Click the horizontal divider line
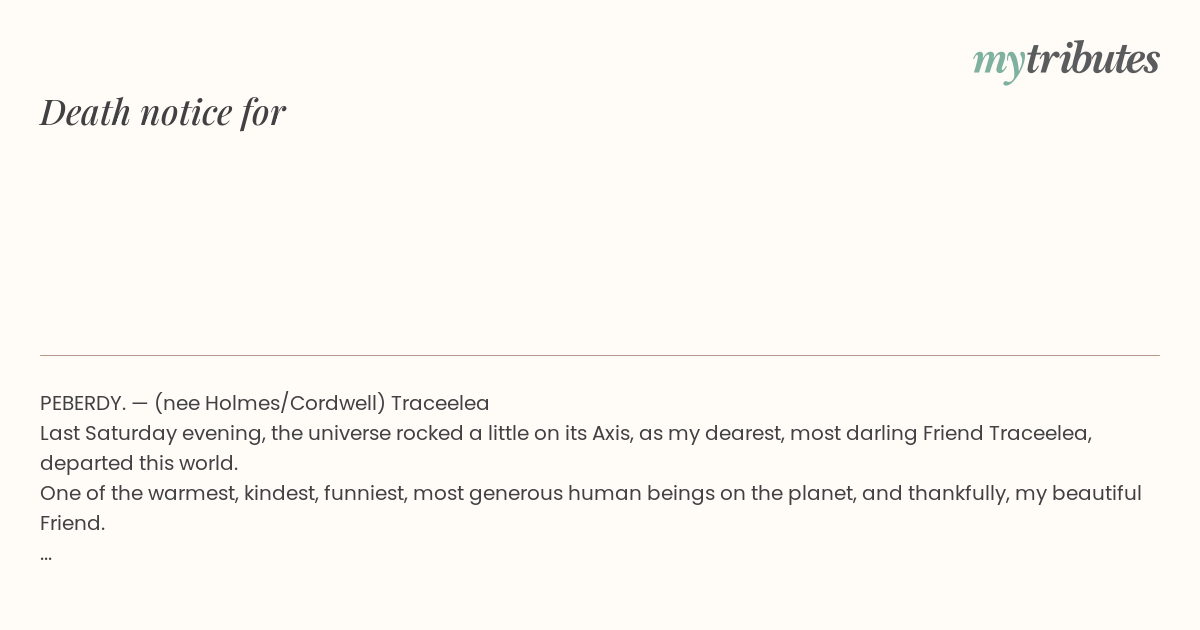 (600, 355)
